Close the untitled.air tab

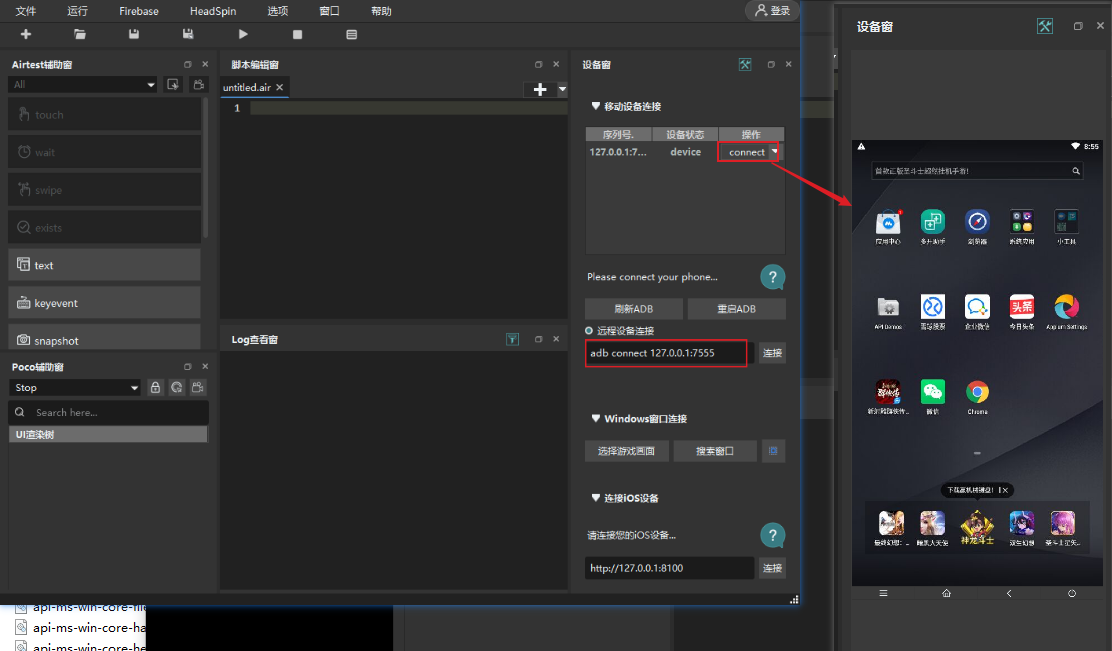279,87
